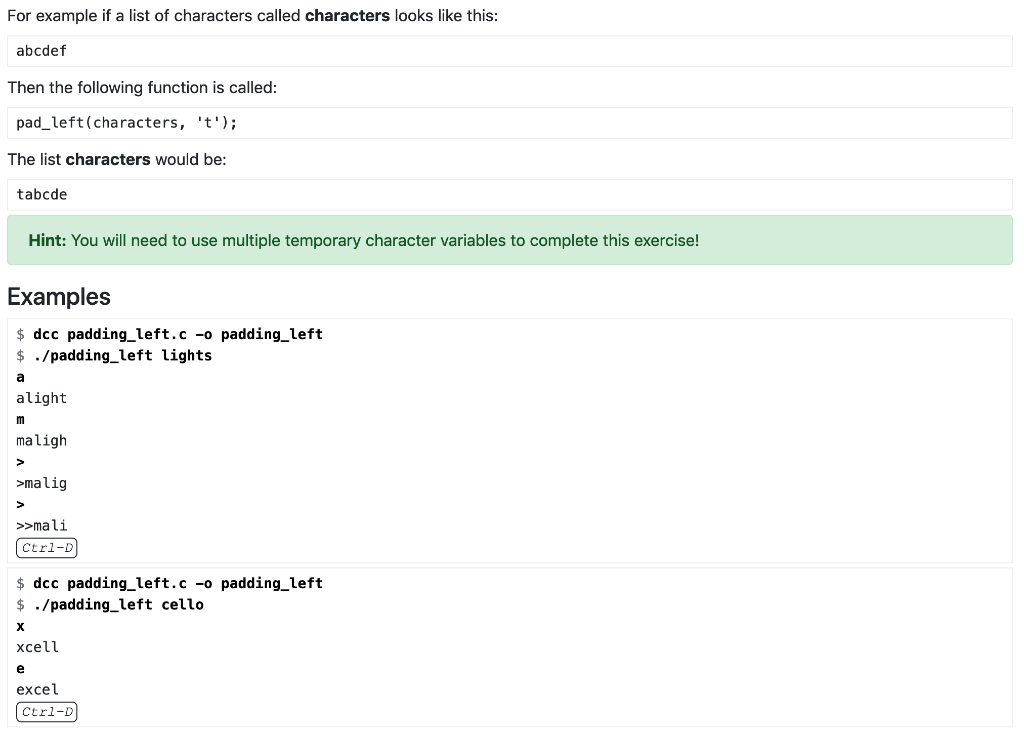The height and width of the screenshot is (733, 1024).
Task: Click the first Ctrl-D keyboard badge
Action: pos(46,547)
